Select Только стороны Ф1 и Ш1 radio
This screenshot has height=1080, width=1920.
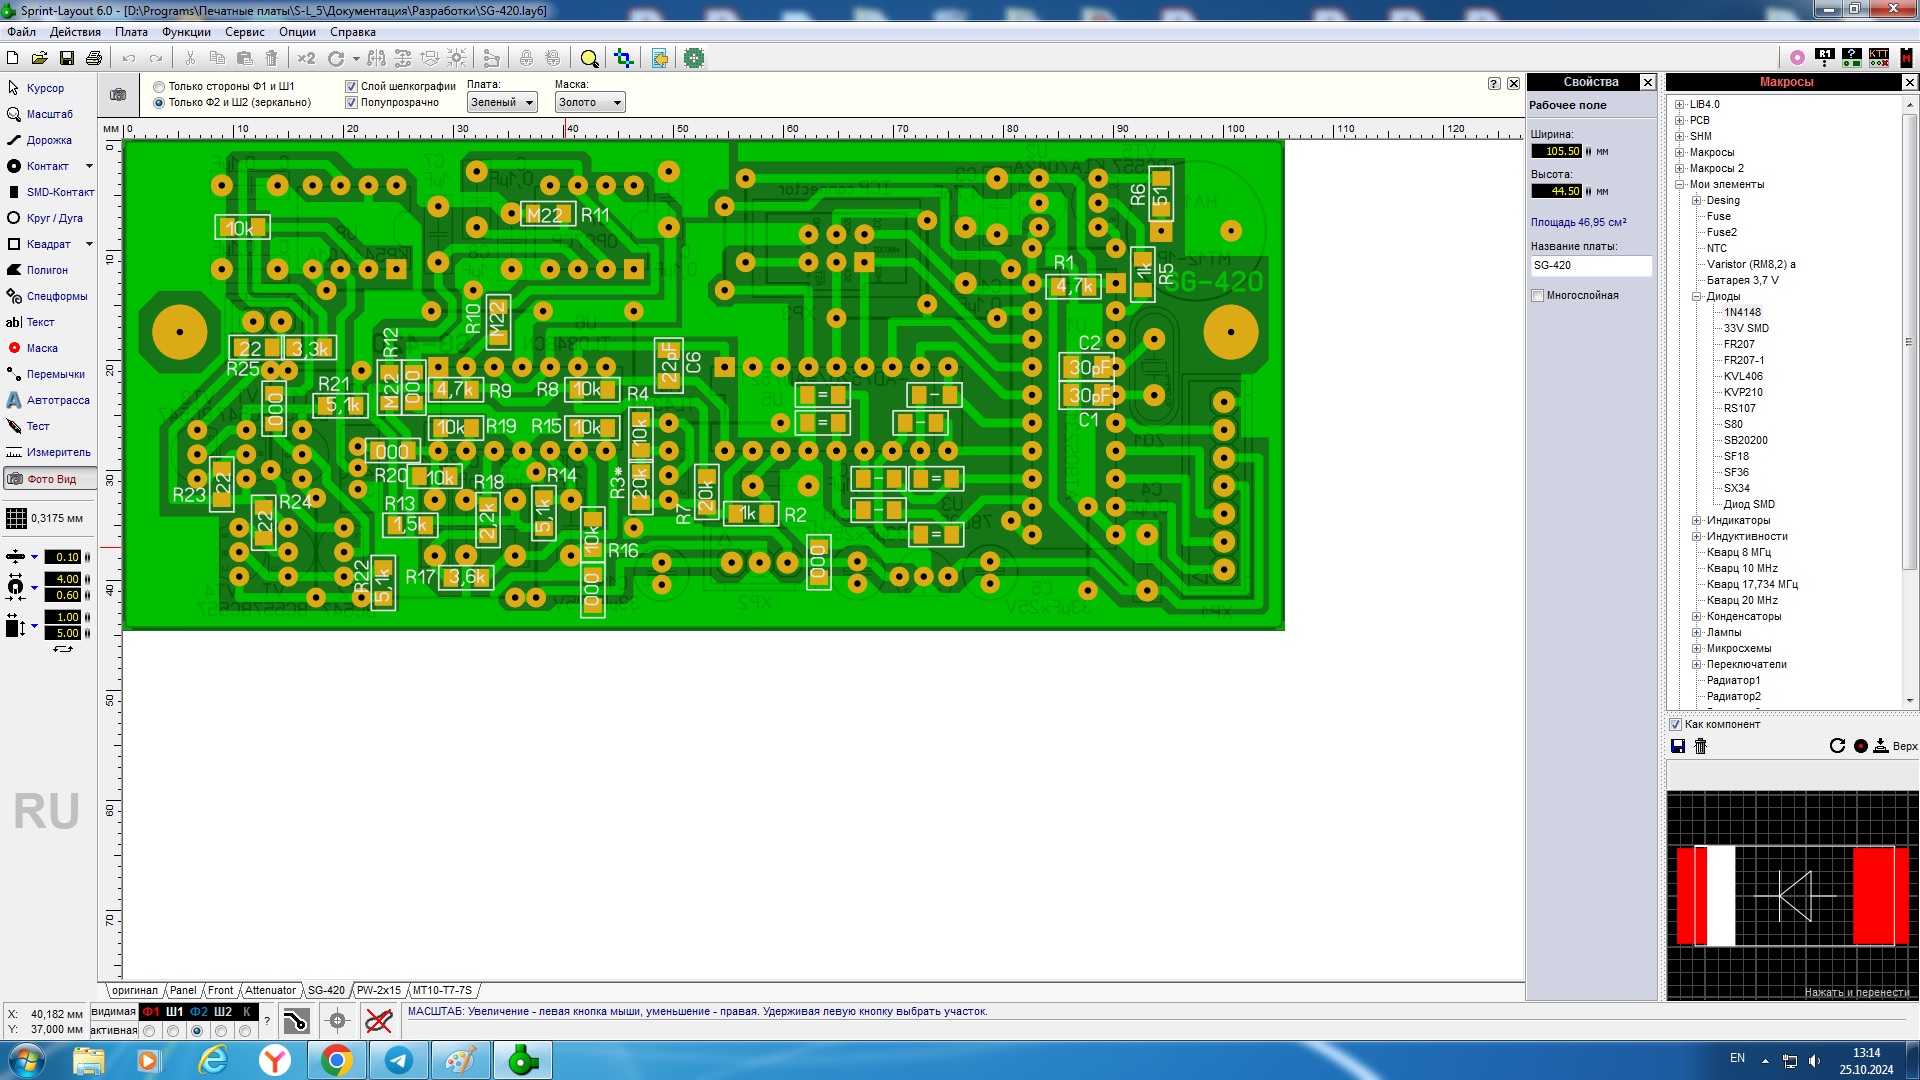[159, 86]
